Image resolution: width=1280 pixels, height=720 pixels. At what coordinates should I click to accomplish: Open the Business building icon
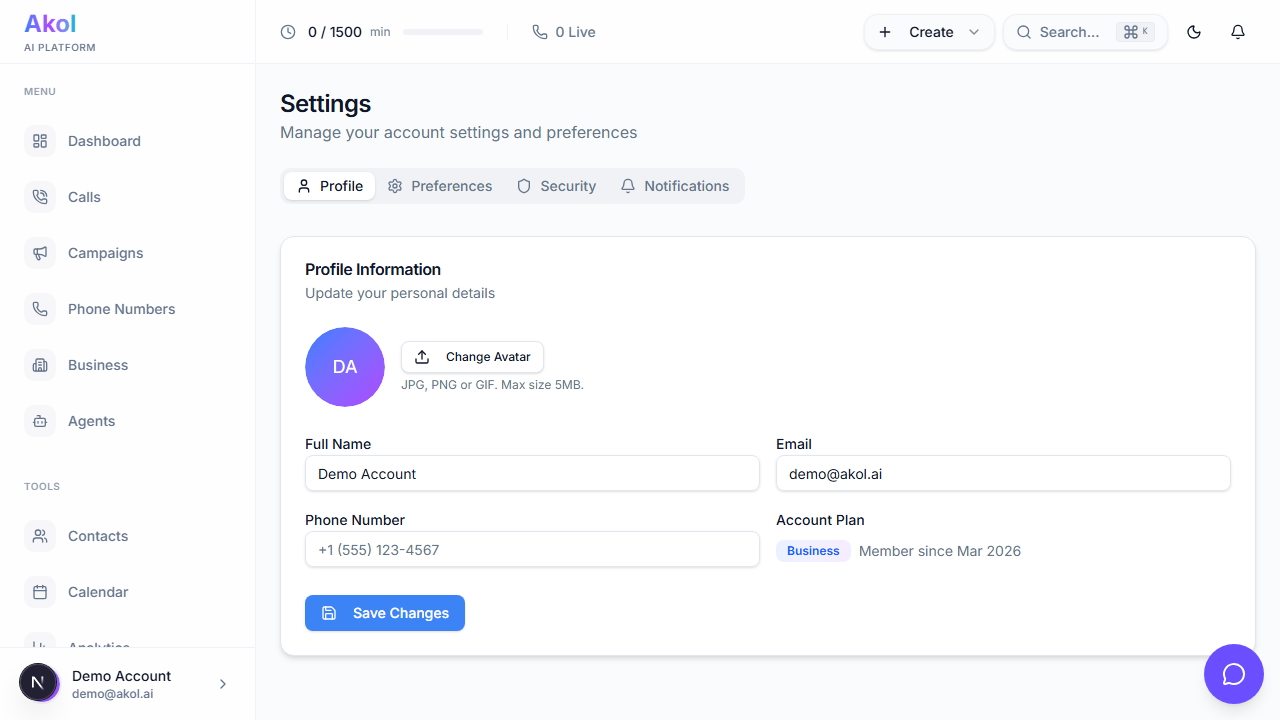coord(40,365)
